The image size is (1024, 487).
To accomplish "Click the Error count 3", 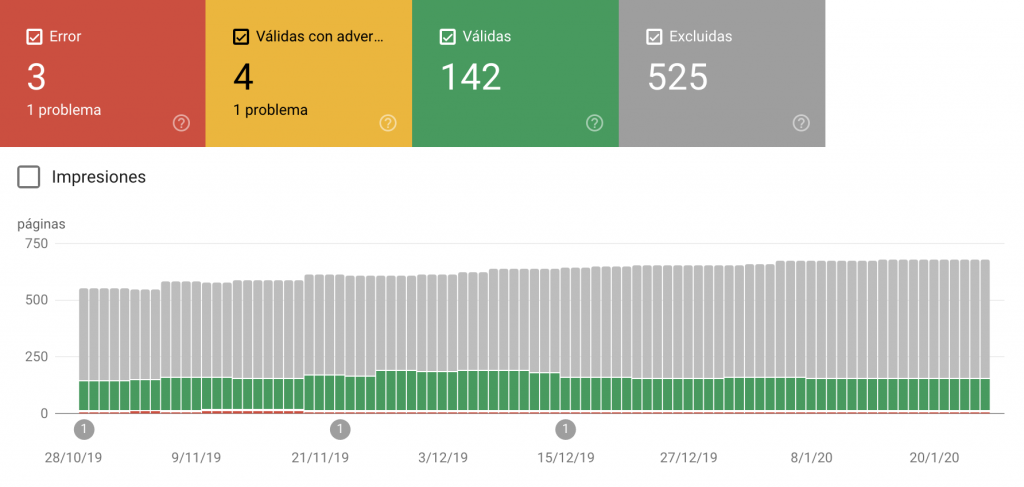I will [x=37, y=77].
